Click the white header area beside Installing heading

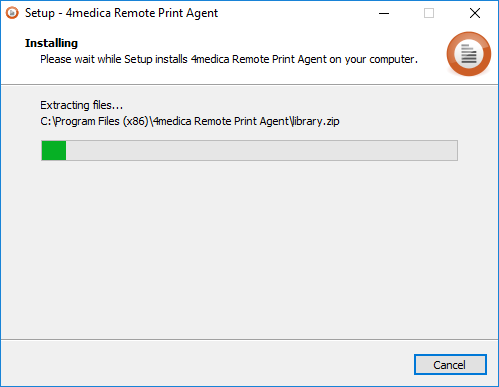point(260,43)
